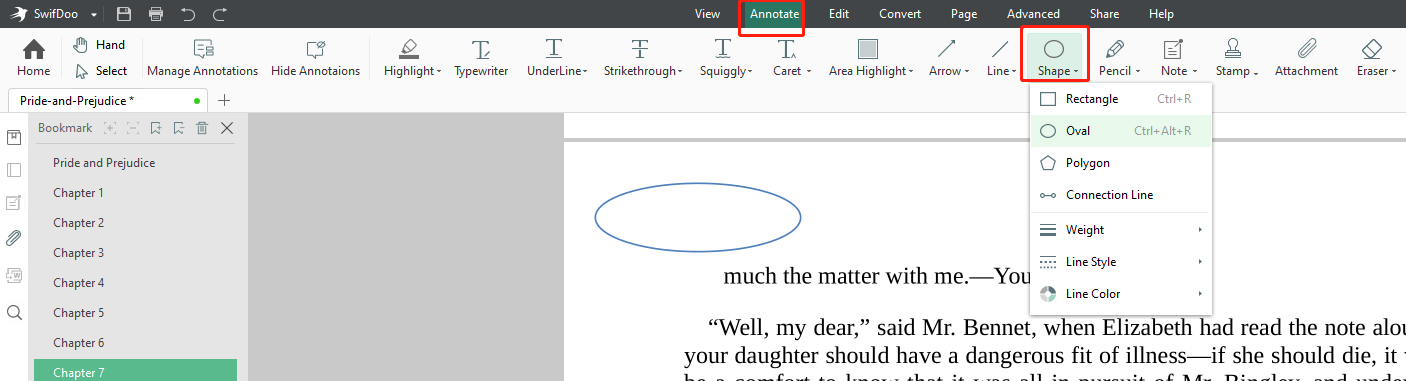Choose the Caret tool
The width and height of the screenshot is (1406, 381).
(x=791, y=59)
